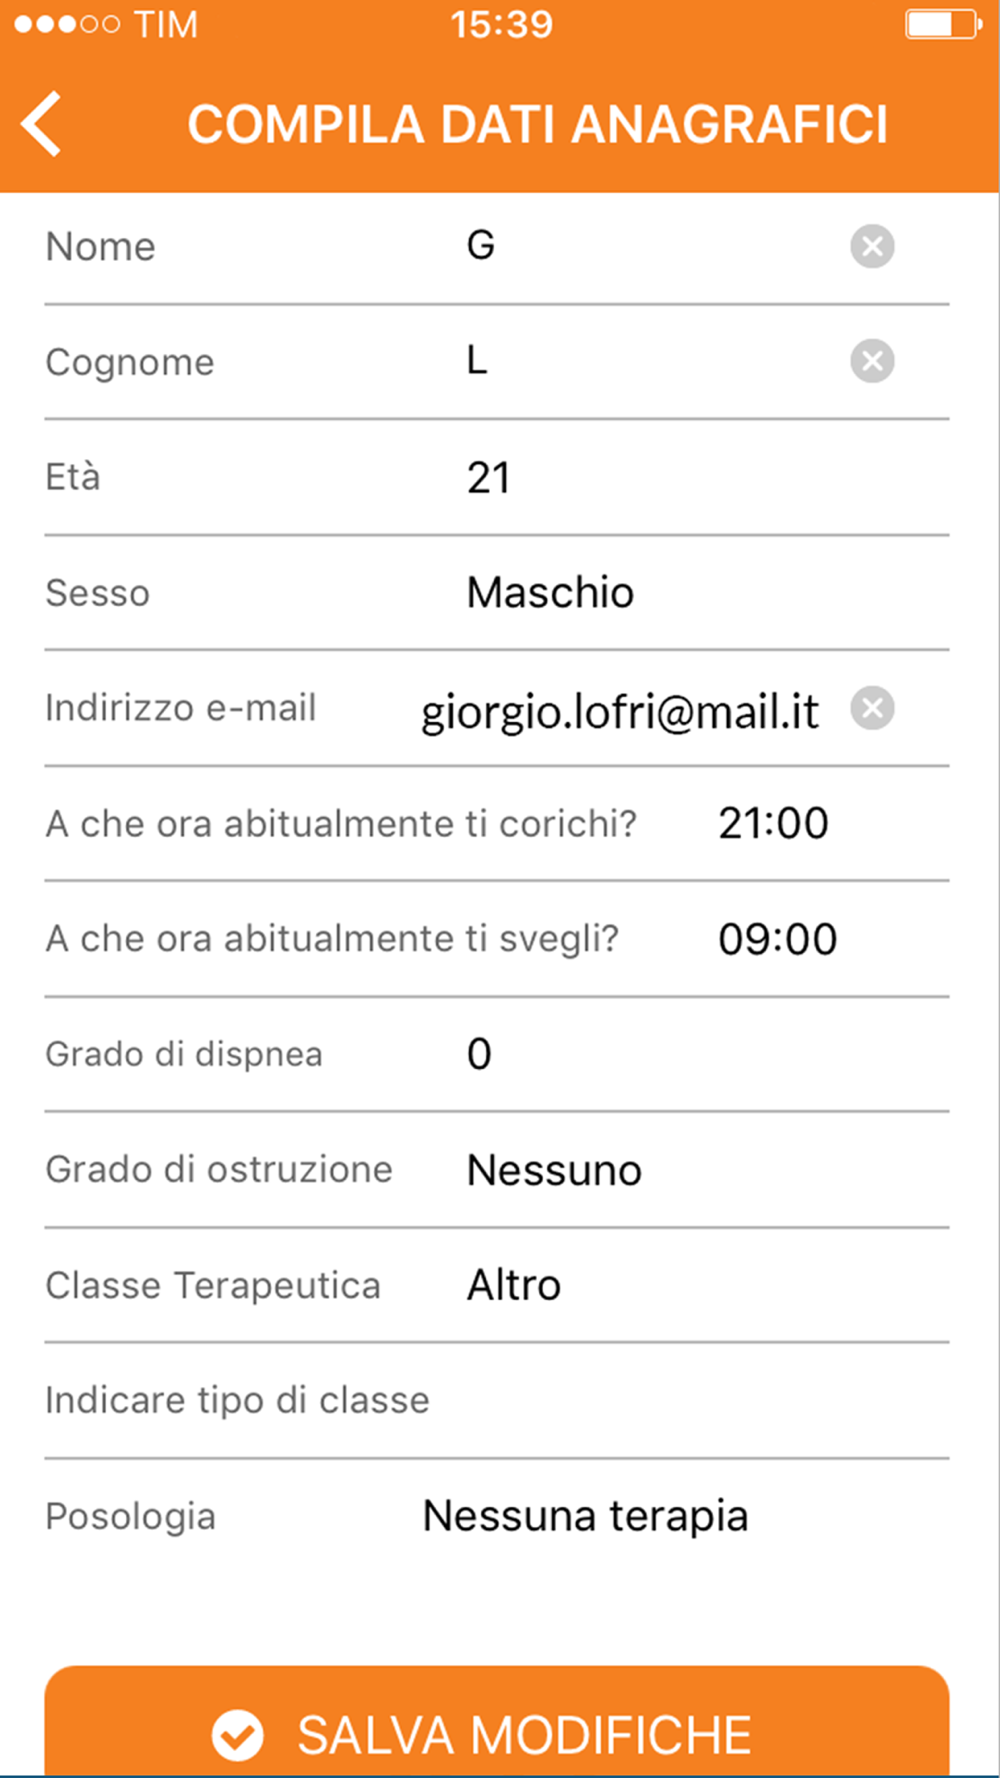Open Posologia selector showing Nessuna terapia
The width and height of the screenshot is (1000, 1778).
[x=585, y=1516]
